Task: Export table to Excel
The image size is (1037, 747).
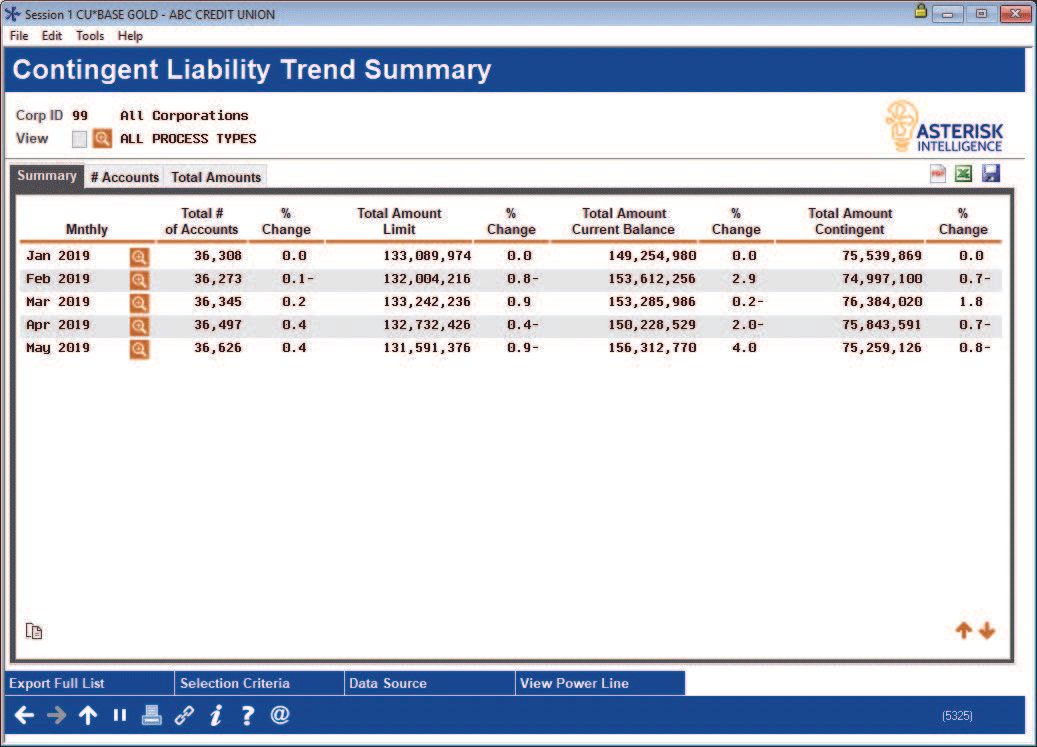Action: tap(964, 174)
